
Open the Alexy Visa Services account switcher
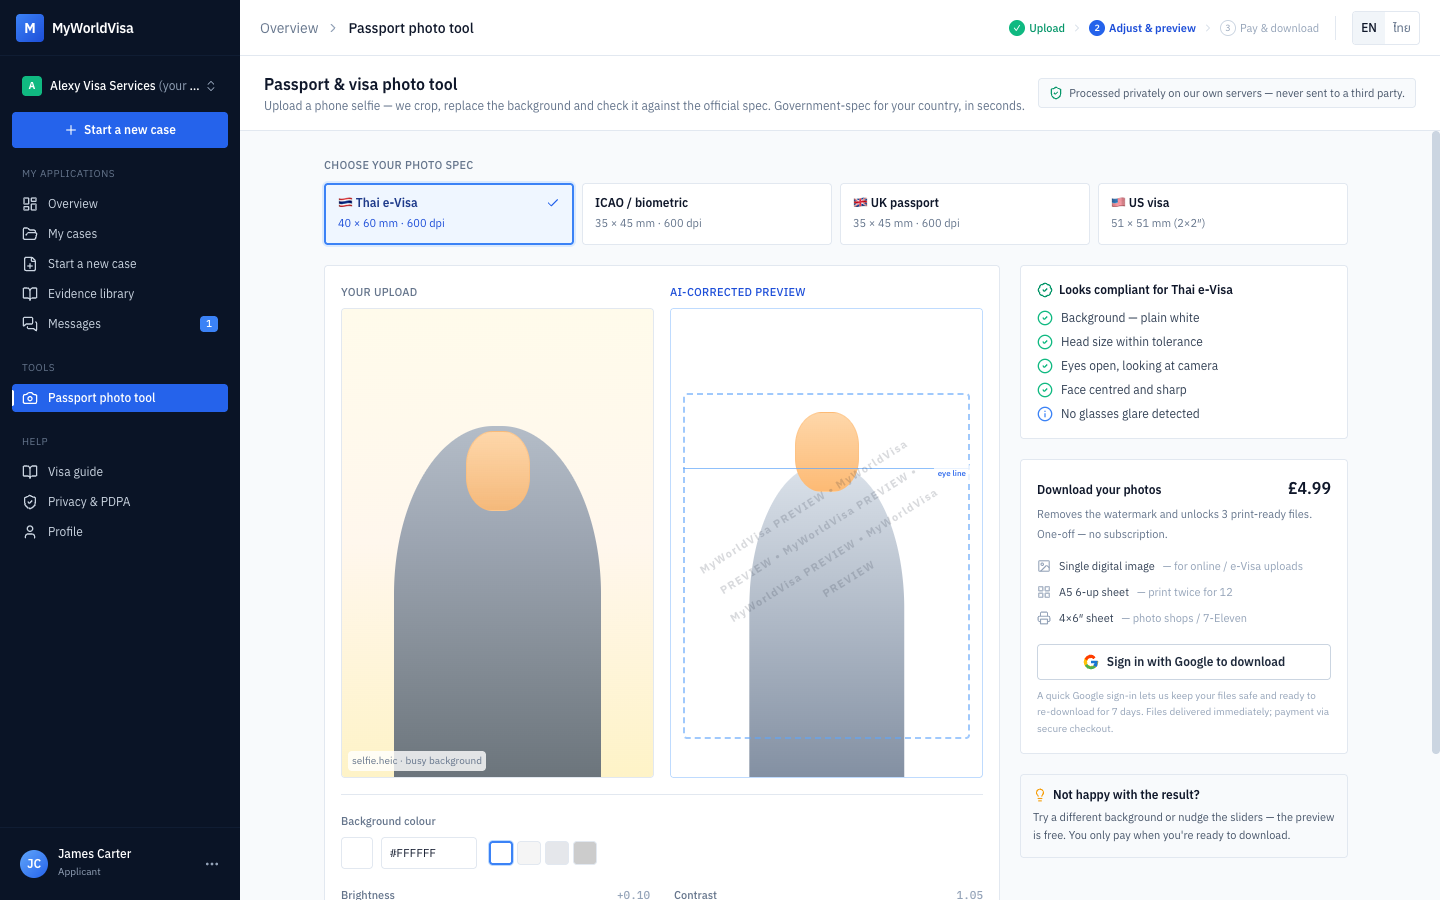(120, 86)
